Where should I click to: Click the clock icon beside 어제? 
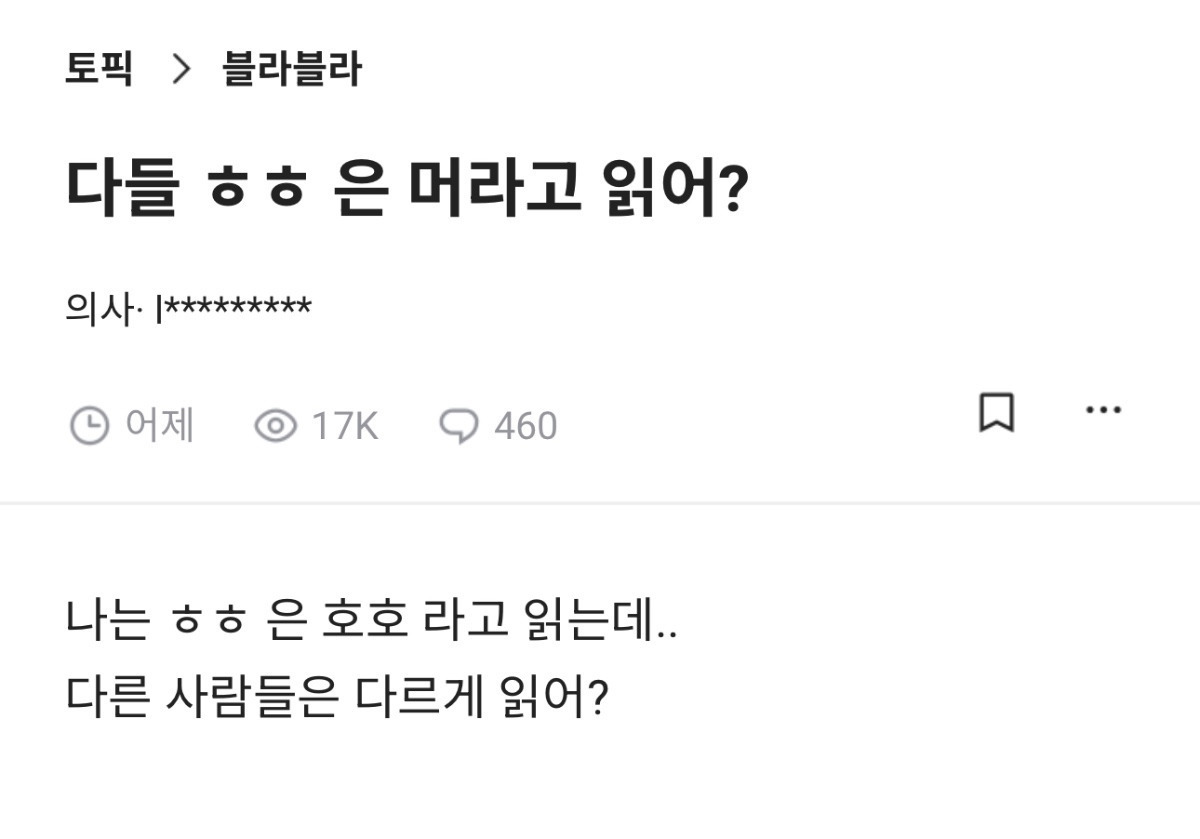90,425
